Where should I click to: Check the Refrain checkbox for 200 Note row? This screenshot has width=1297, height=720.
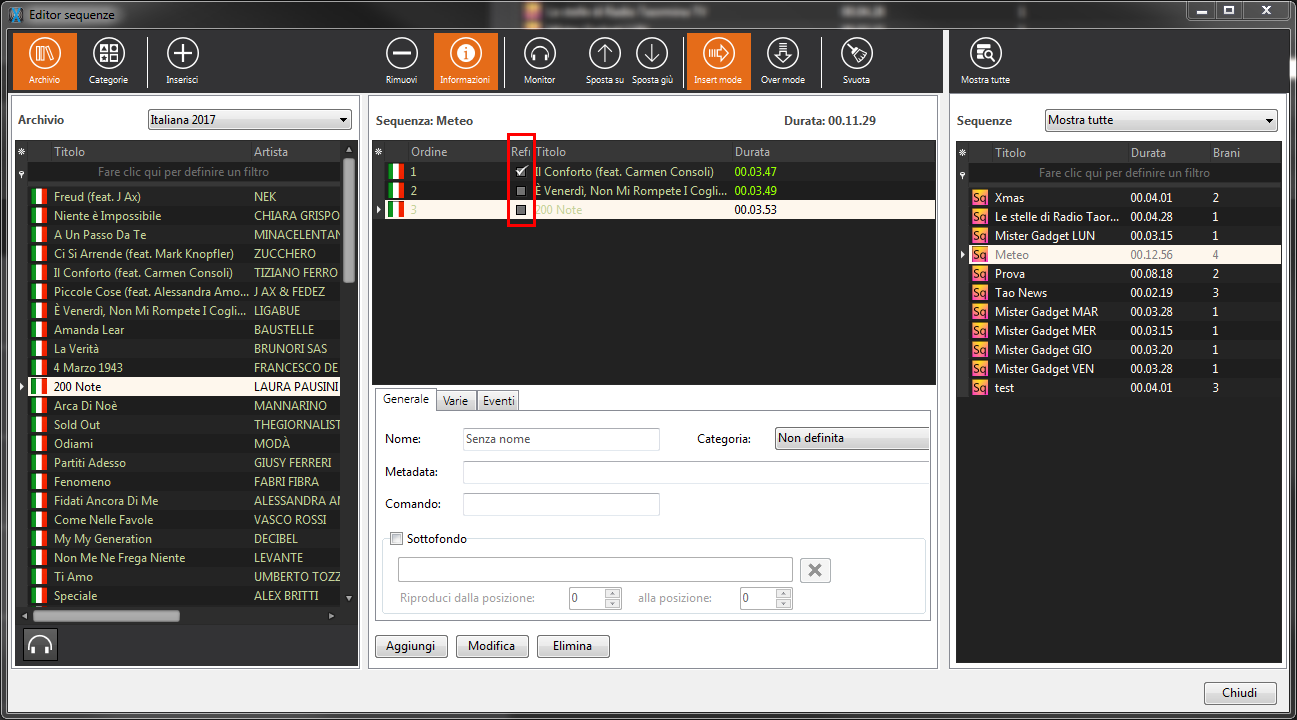(521, 210)
